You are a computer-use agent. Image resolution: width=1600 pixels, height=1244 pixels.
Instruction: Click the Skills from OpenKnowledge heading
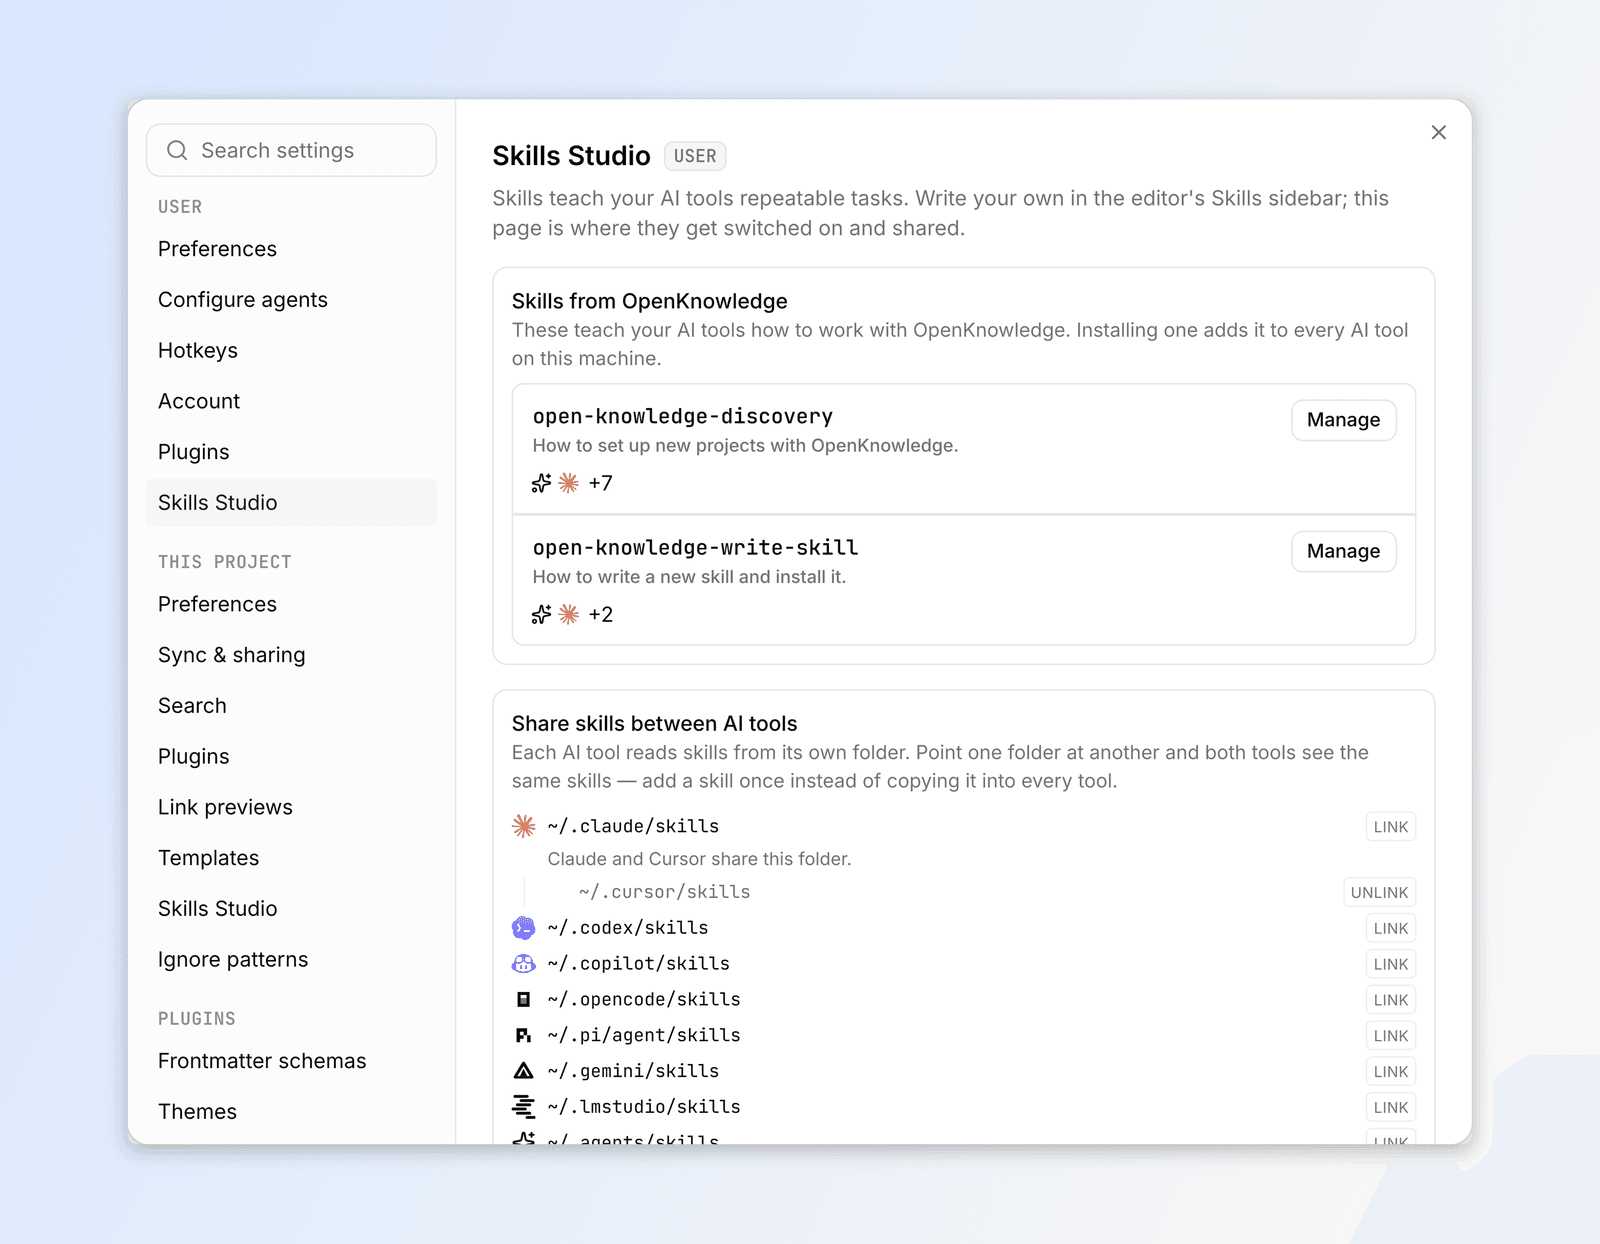650,301
